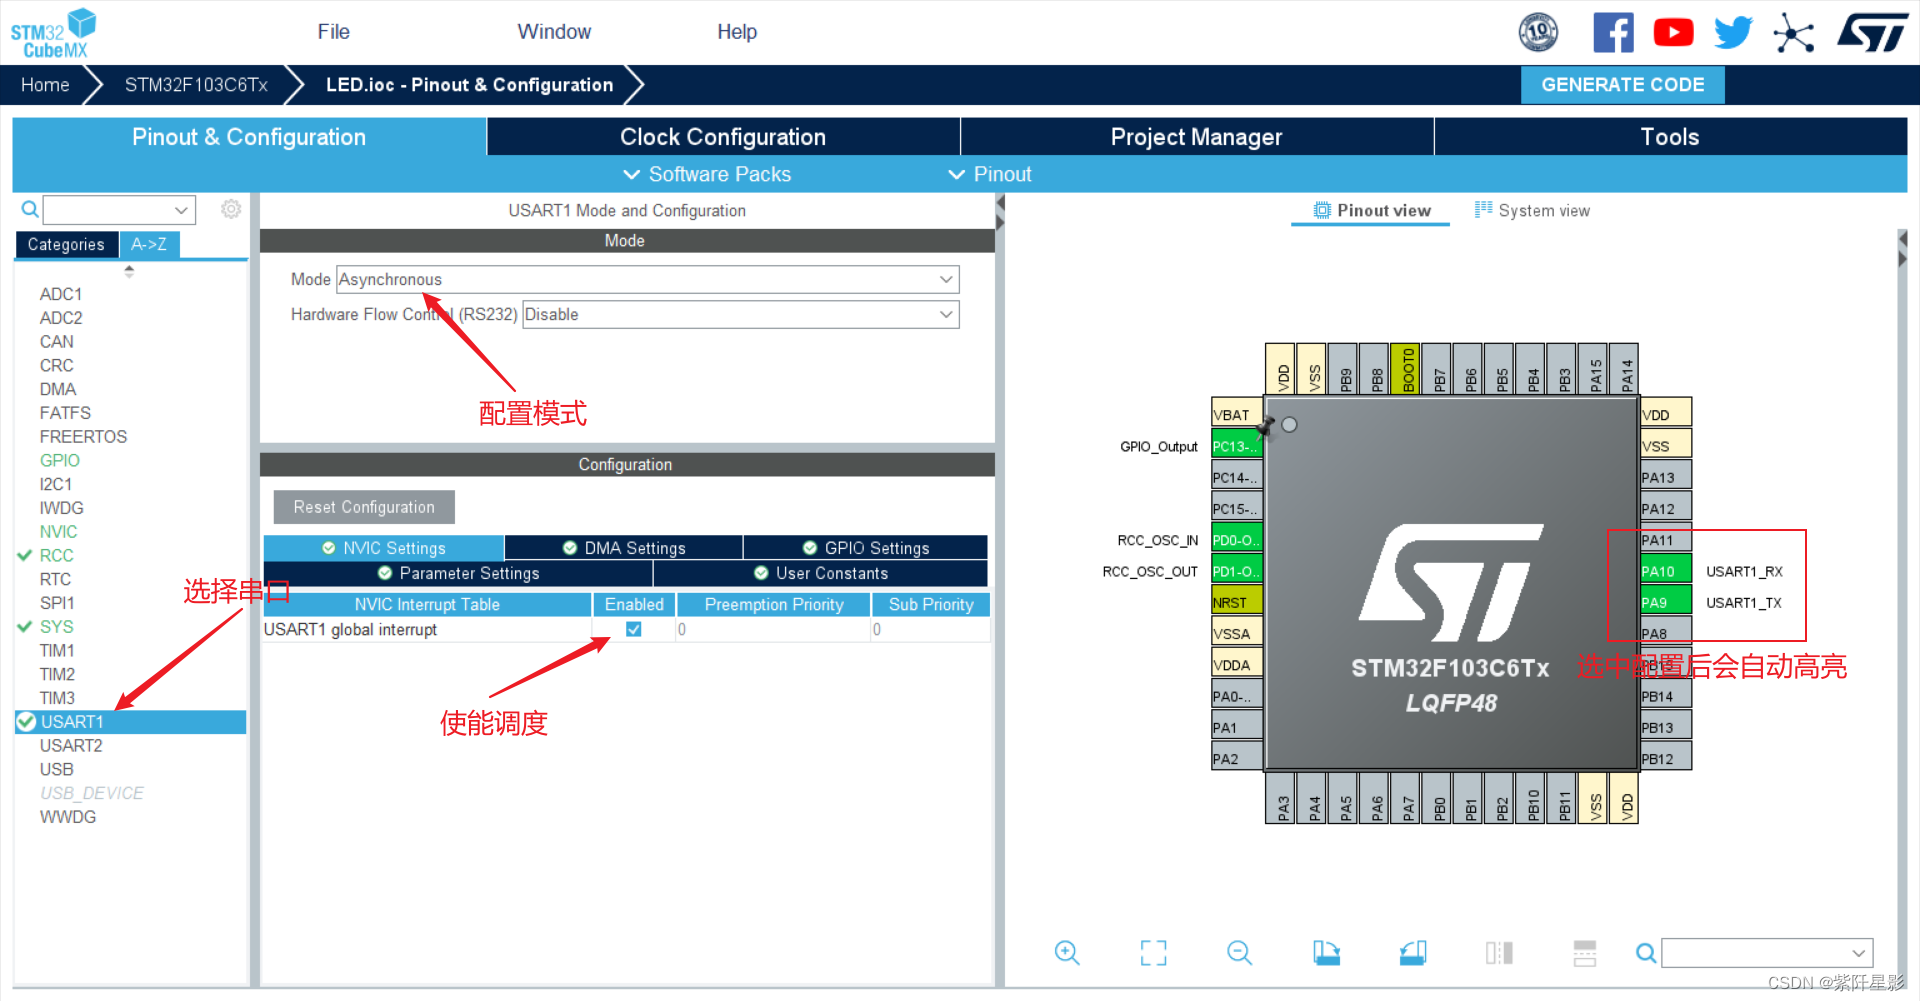This screenshot has width=1920, height=1001.
Task: Open the Parameter Settings tab
Action: click(x=458, y=573)
